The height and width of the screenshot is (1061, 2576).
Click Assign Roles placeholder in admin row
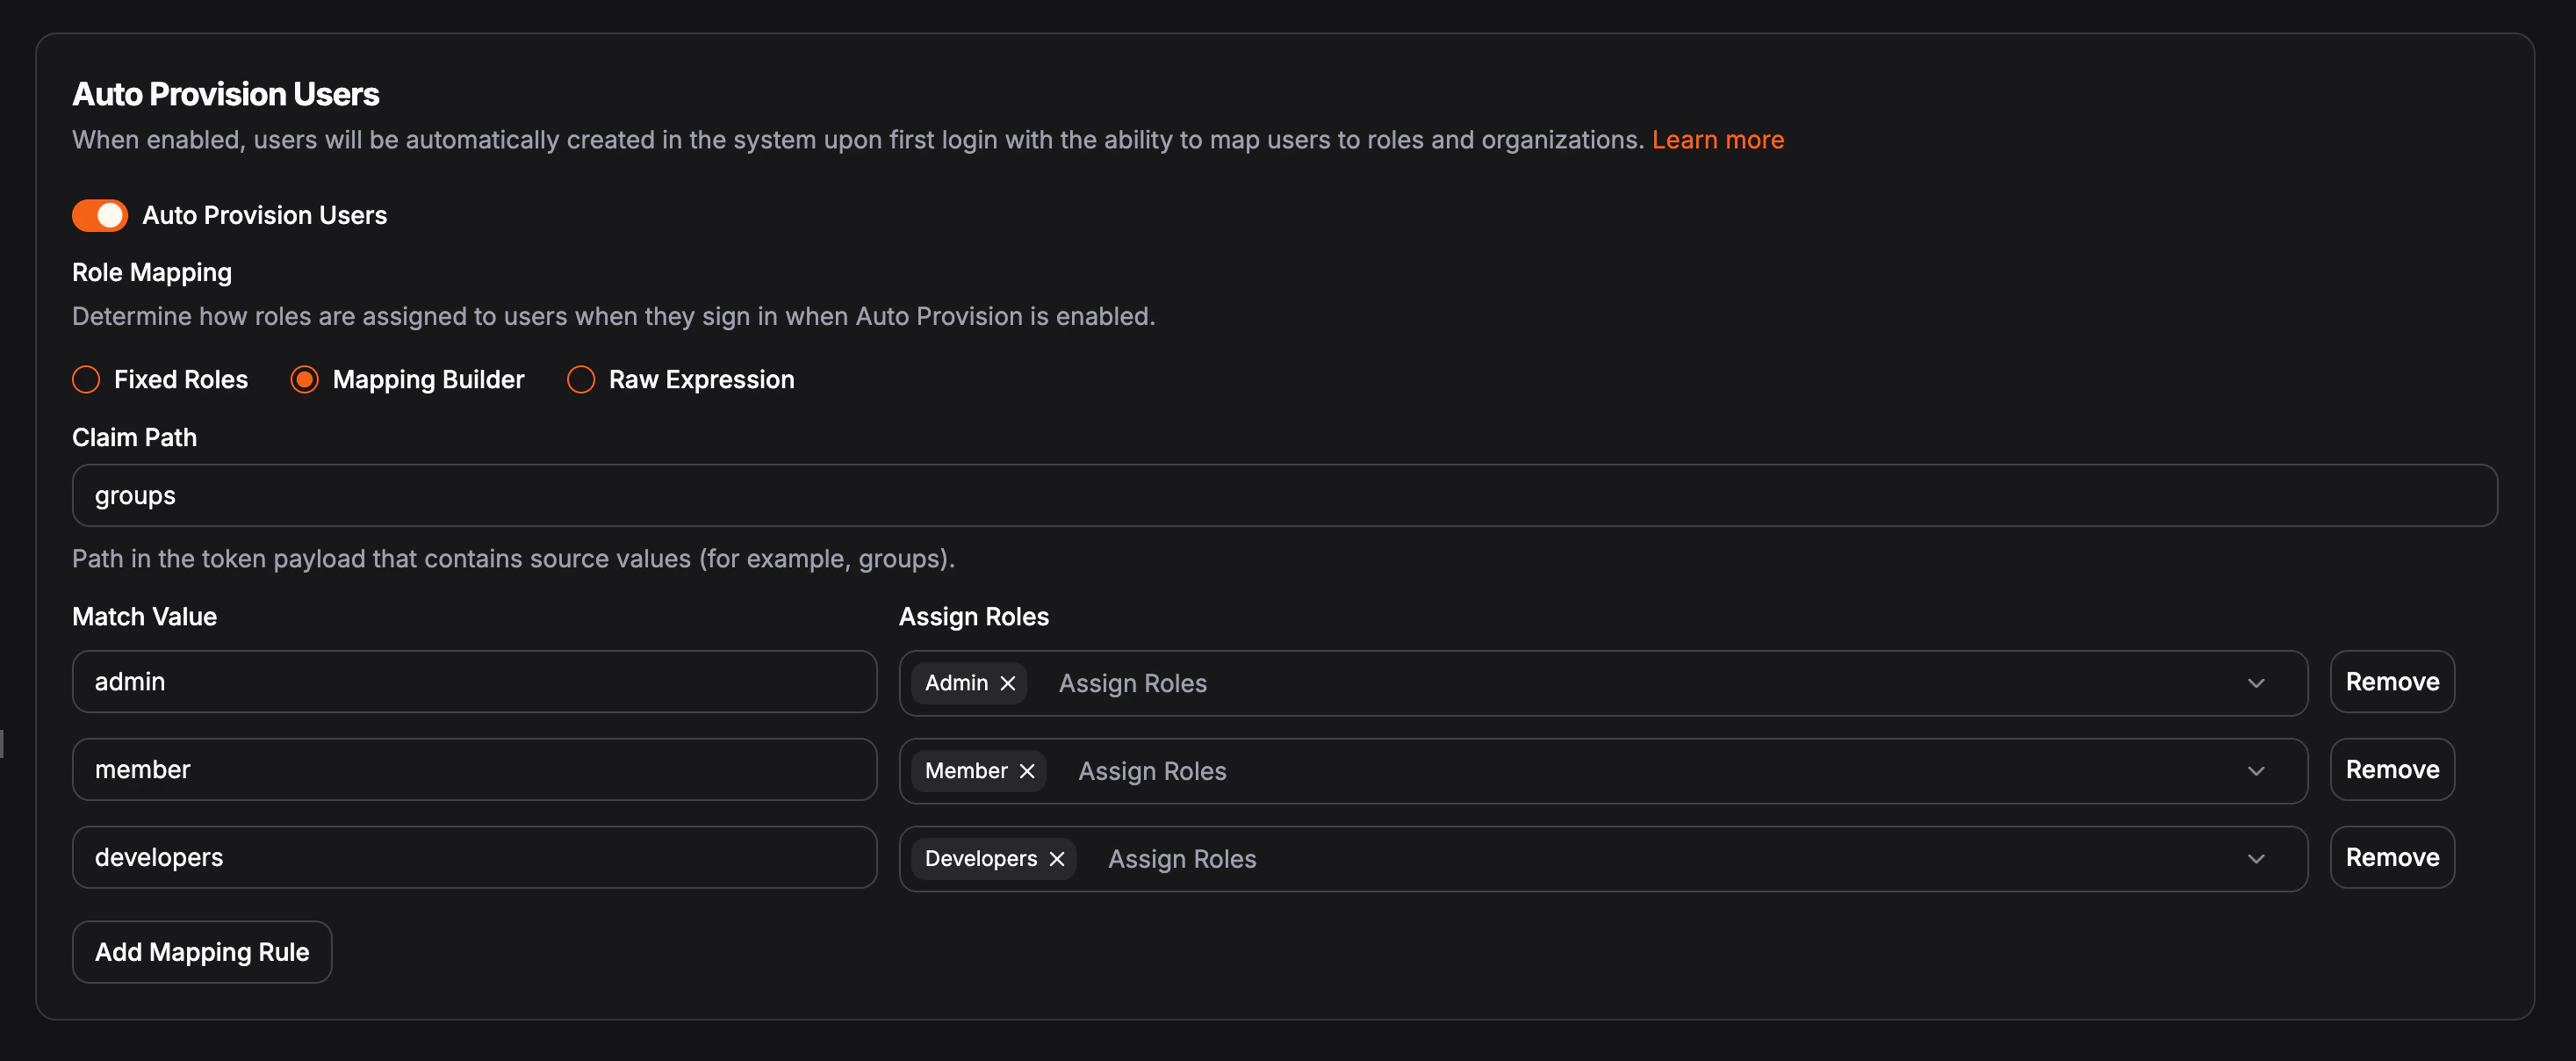pyautogui.click(x=1133, y=684)
